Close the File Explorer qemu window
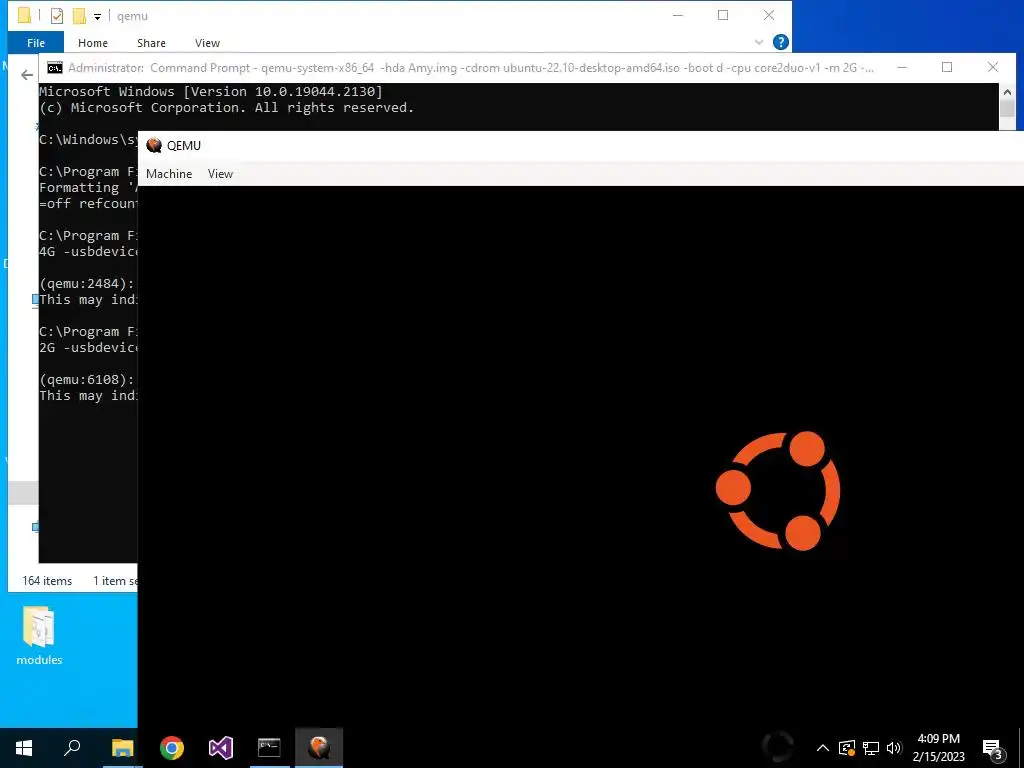Viewport: 1024px width, 768px height. [769, 15]
